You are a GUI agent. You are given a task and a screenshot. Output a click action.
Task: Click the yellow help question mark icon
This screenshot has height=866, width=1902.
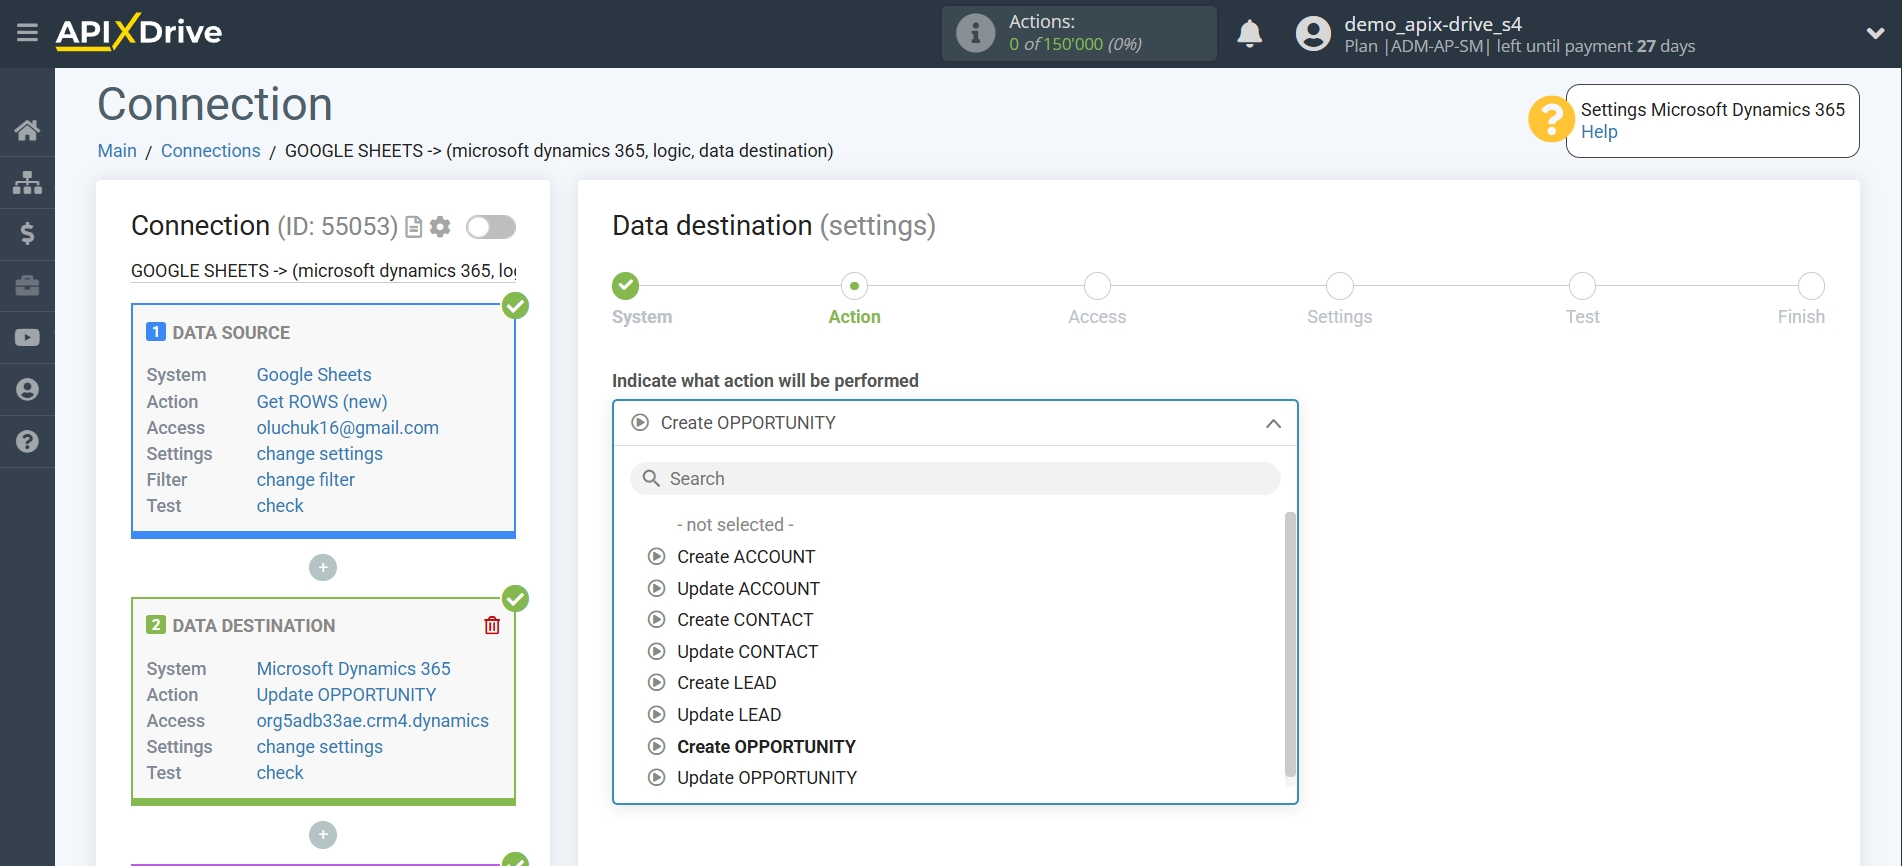pyautogui.click(x=1550, y=120)
